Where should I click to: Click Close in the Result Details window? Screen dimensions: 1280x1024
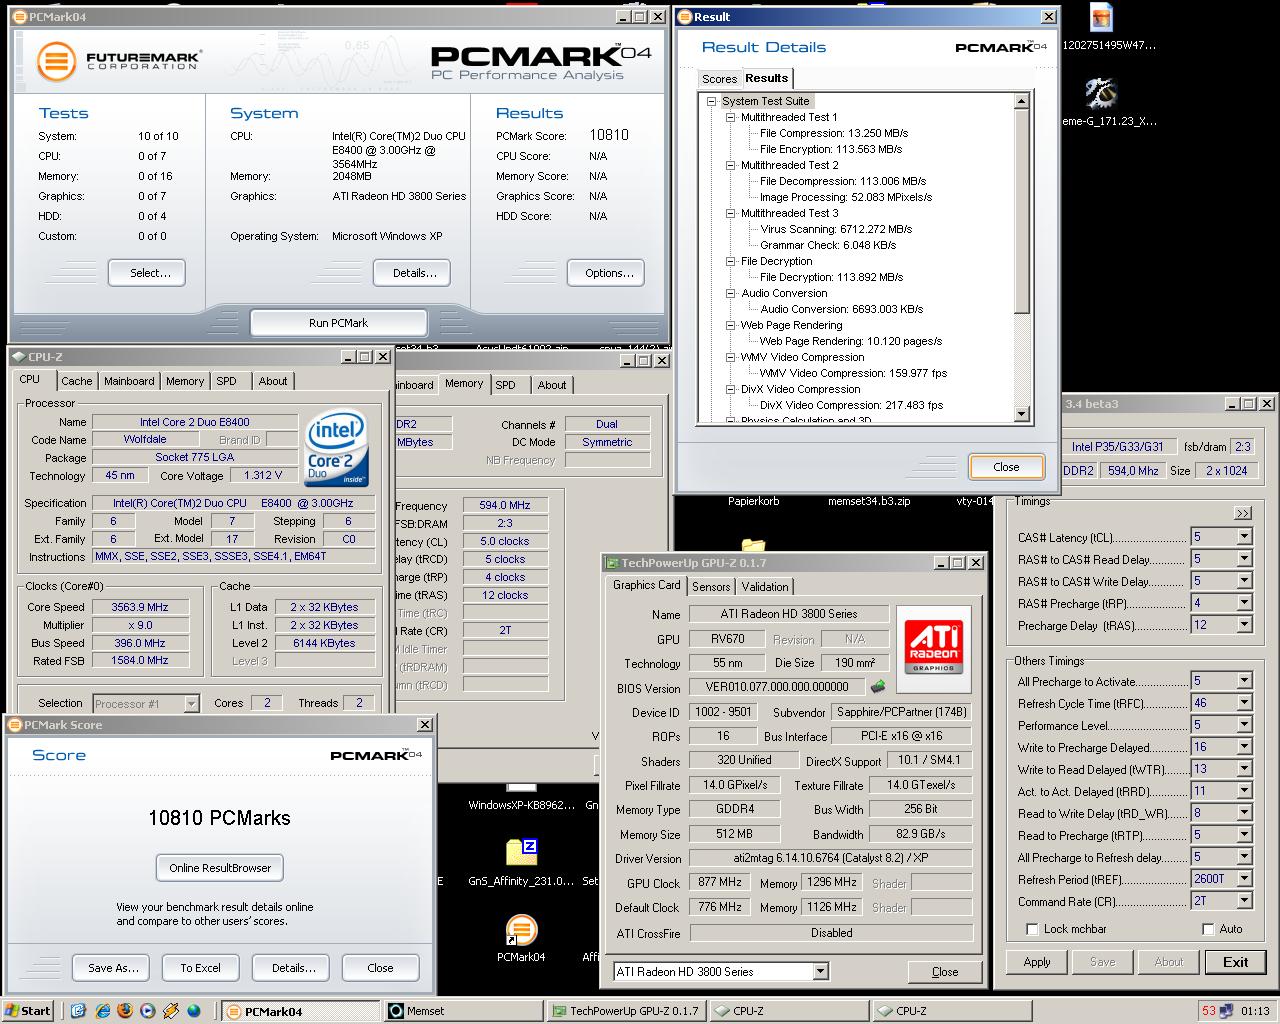1006,467
